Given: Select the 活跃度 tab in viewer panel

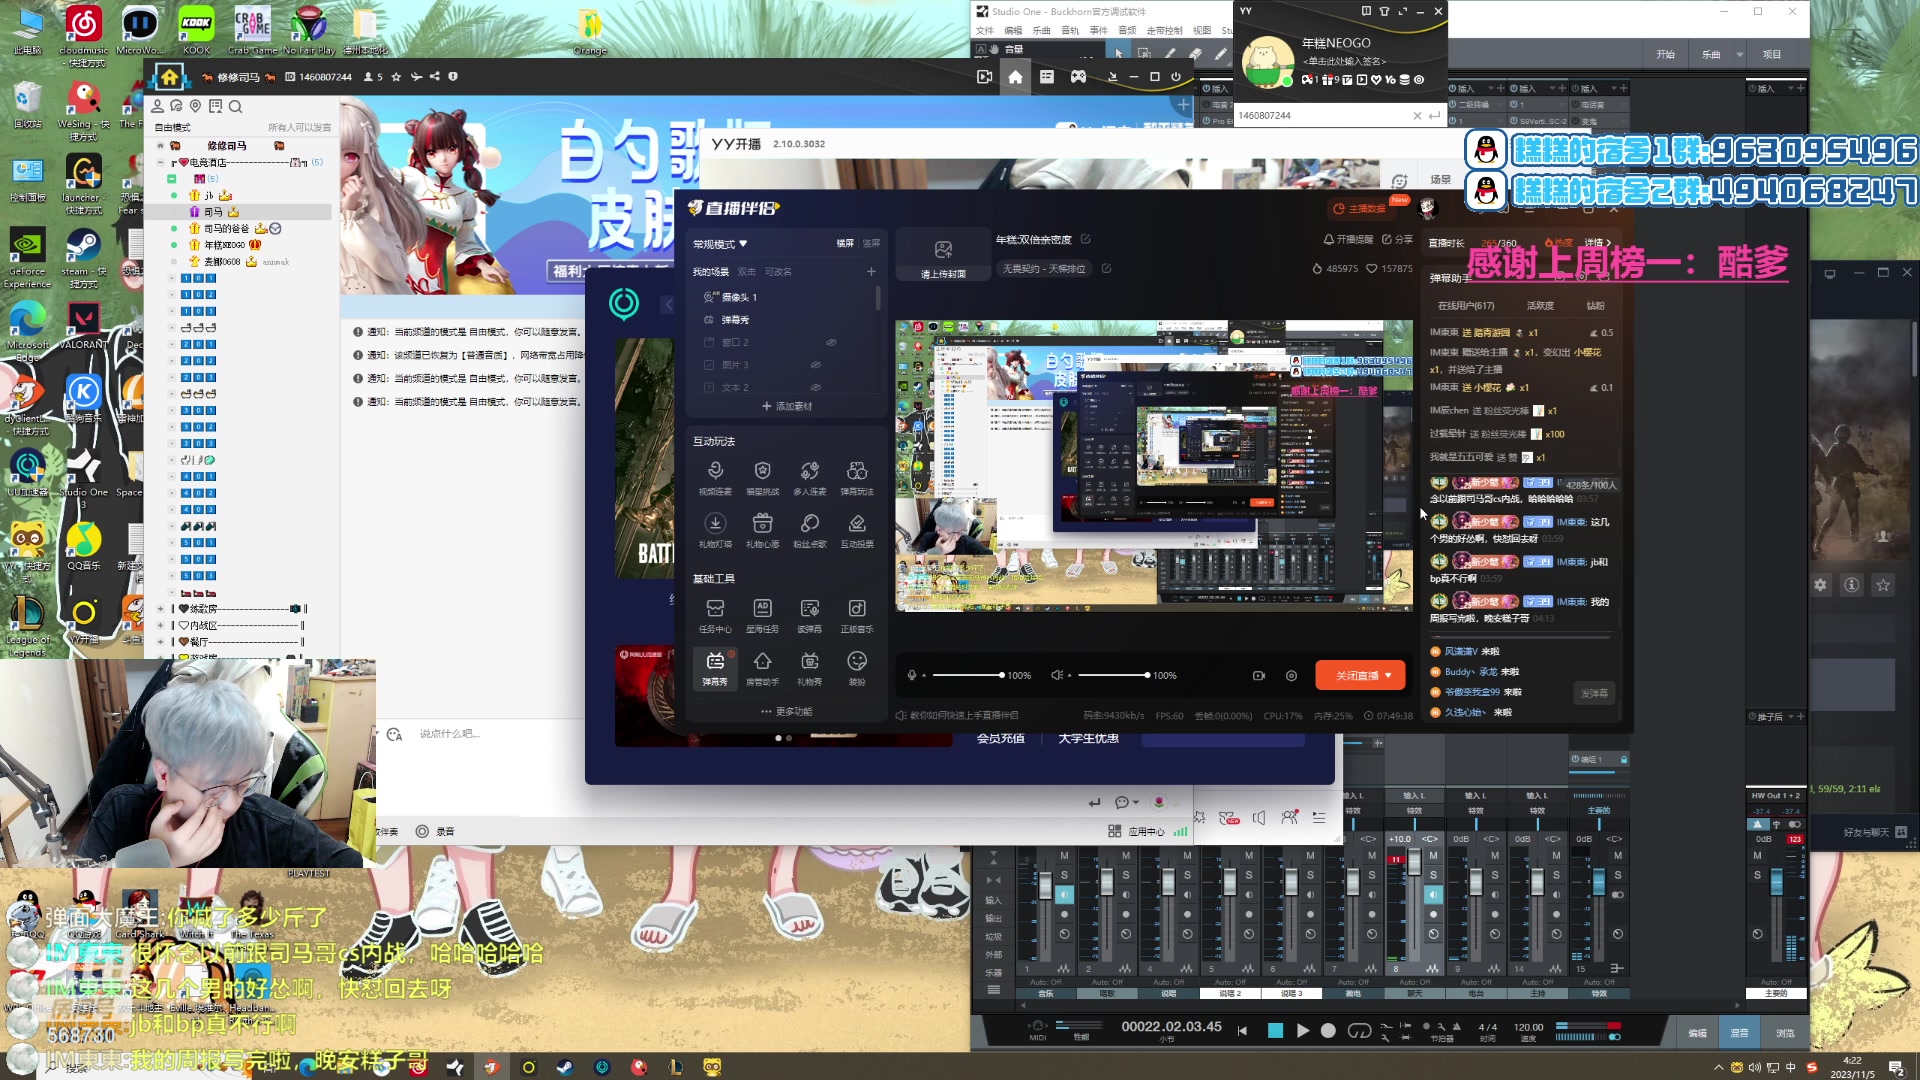Looking at the screenshot, I should 1540,306.
